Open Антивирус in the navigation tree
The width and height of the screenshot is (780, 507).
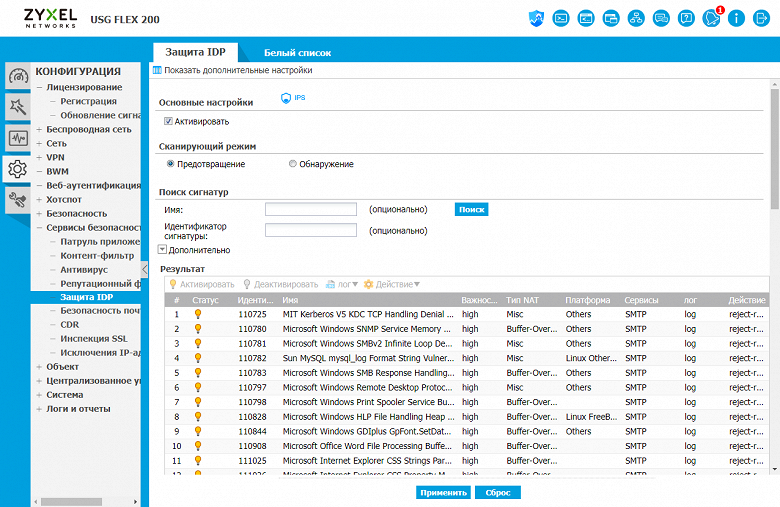point(81,269)
